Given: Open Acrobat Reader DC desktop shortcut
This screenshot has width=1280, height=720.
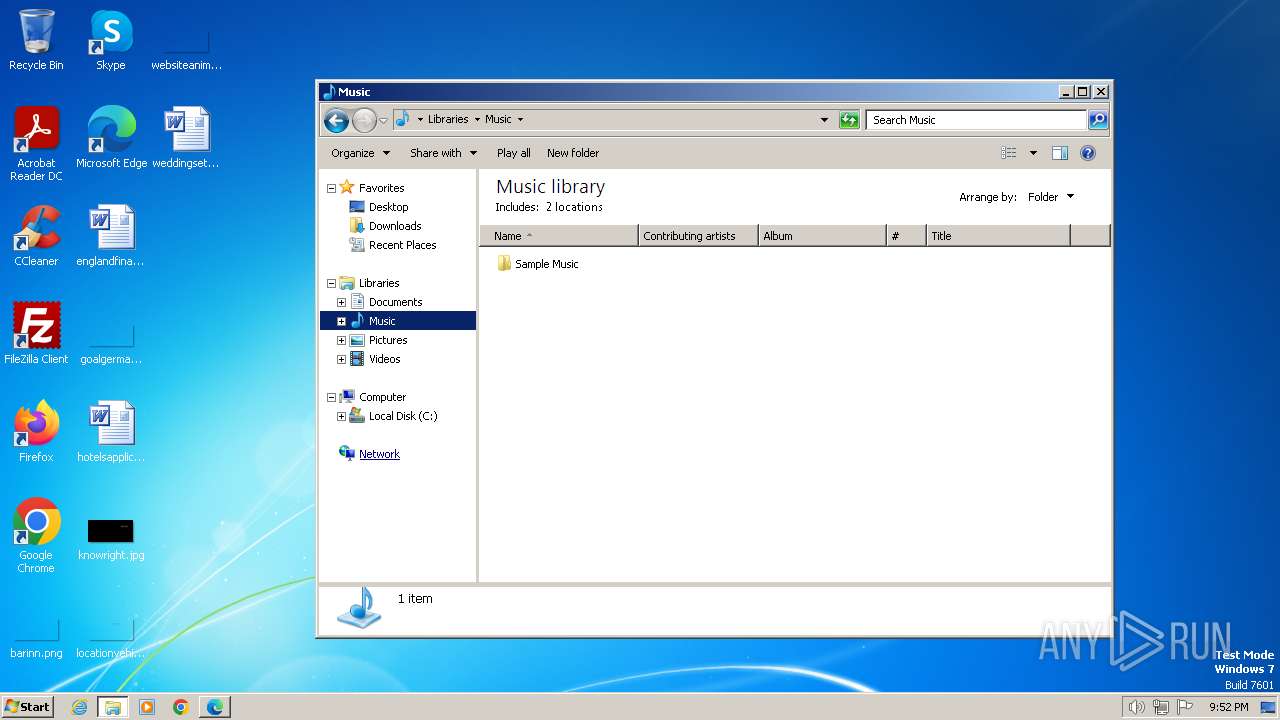Looking at the screenshot, I should pos(36,143).
